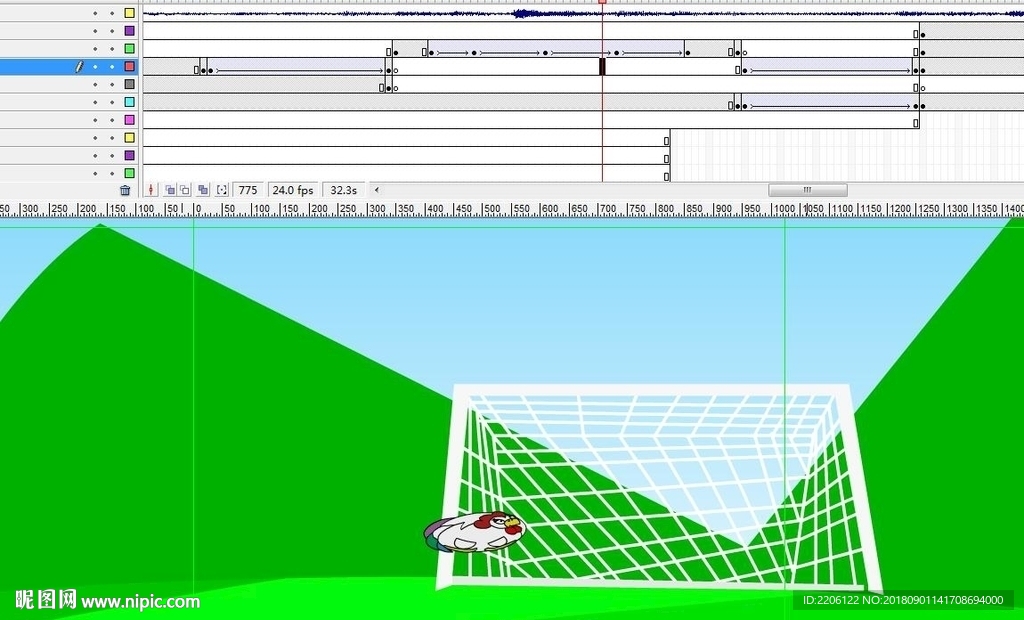1024x620 pixels.
Task: Lock the purple layer above the bottom layer
Action: click(x=112, y=155)
